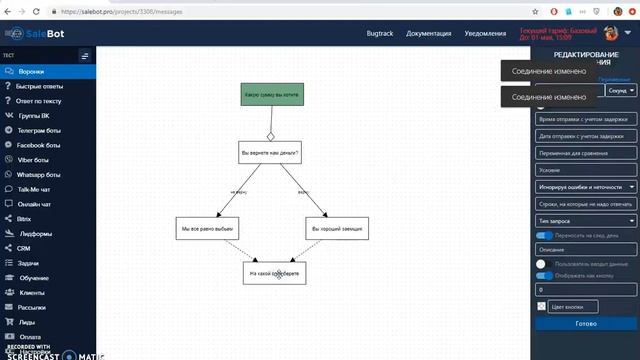Click the Готово button
The width and height of the screenshot is (640, 360).
[586, 324]
